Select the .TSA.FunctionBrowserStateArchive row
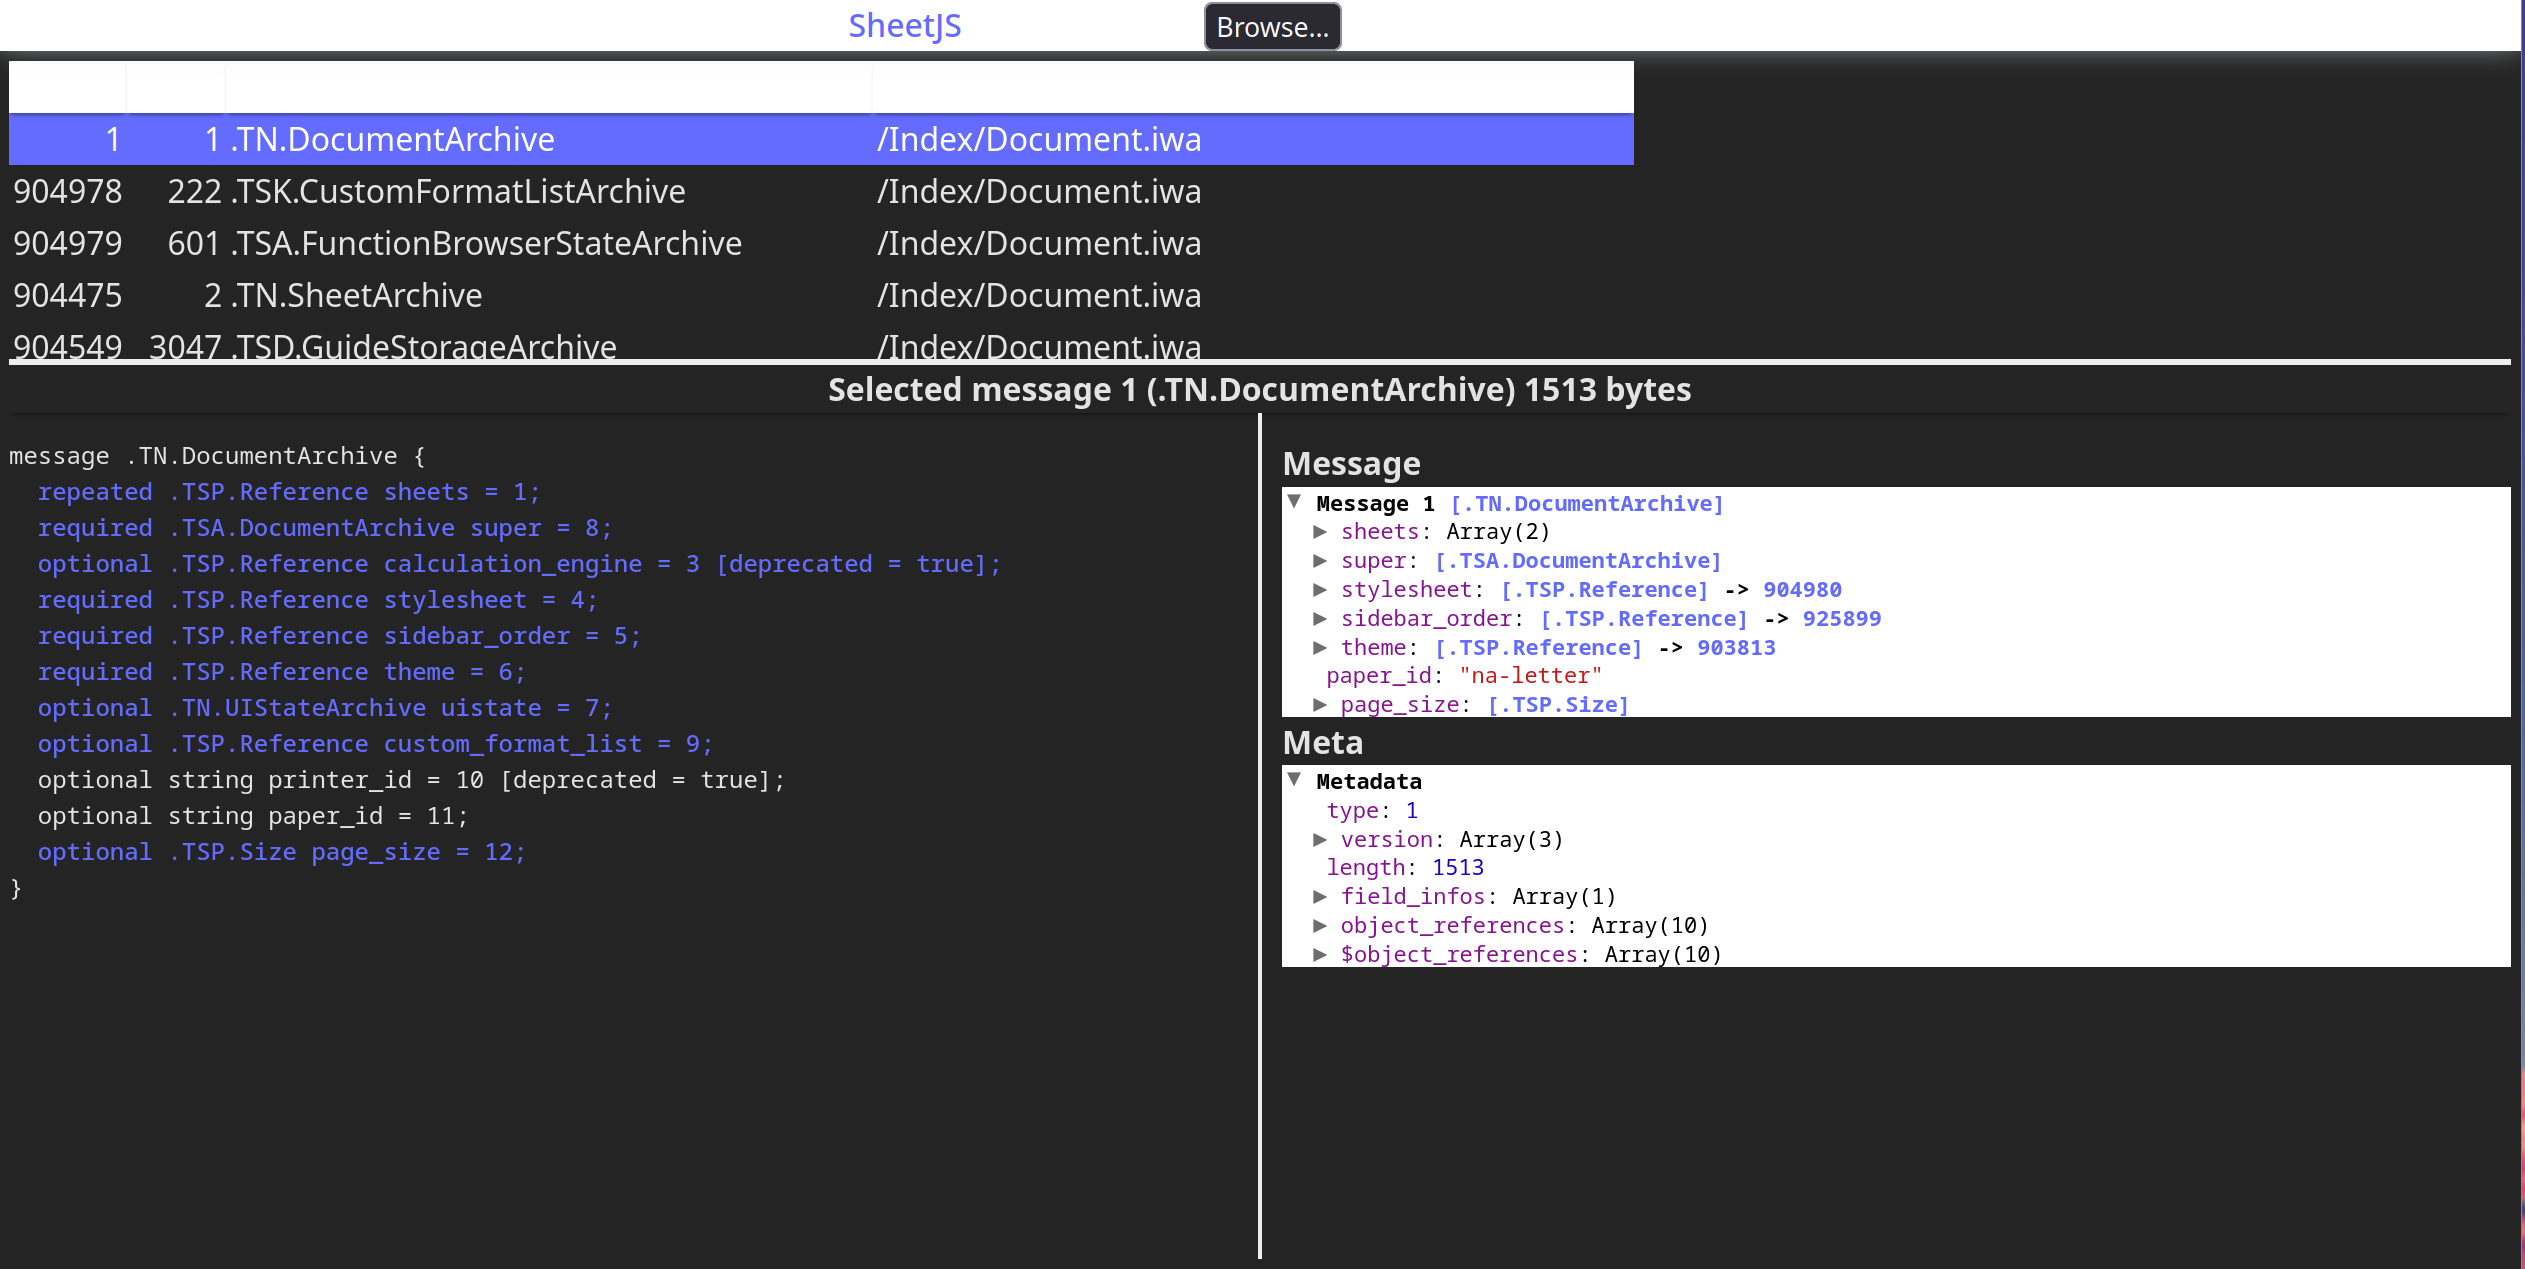Screen dimensions: 2525x1269 point(486,243)
